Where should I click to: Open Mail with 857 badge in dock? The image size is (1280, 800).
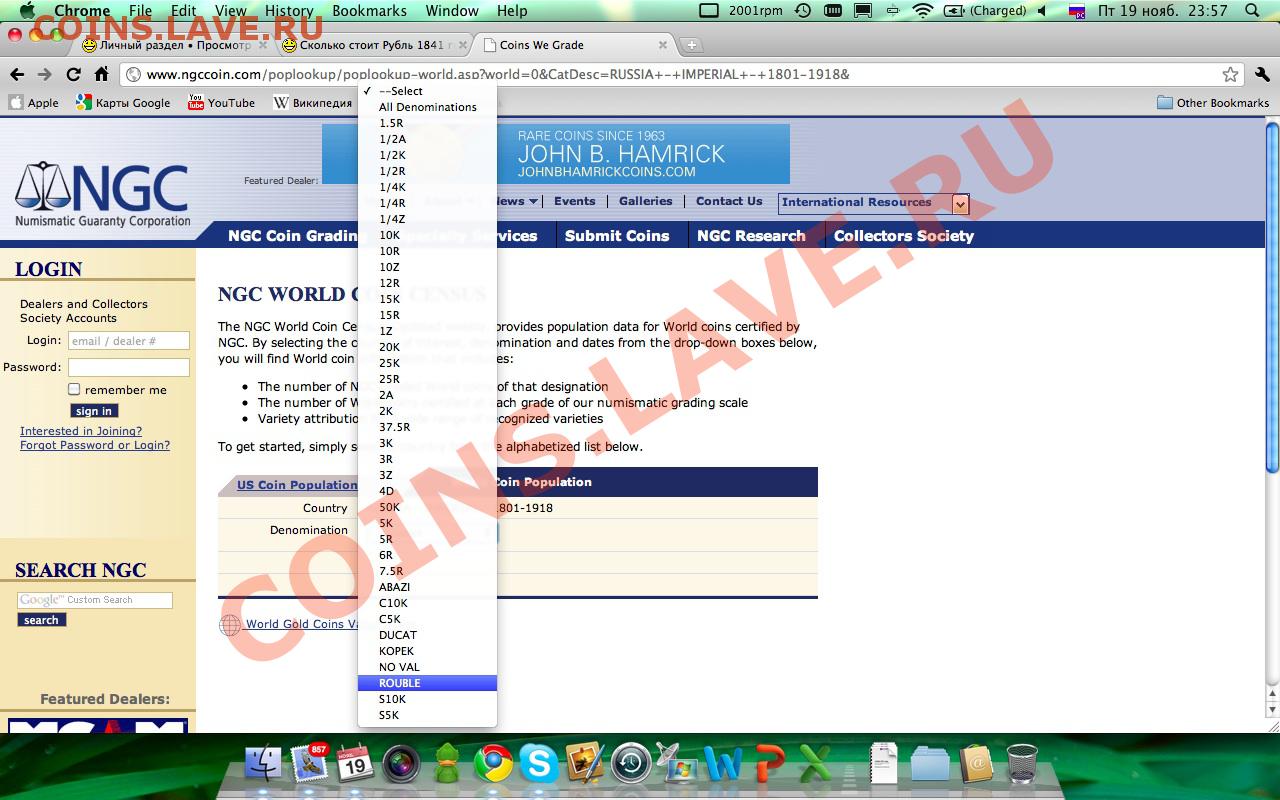[310, 764]
